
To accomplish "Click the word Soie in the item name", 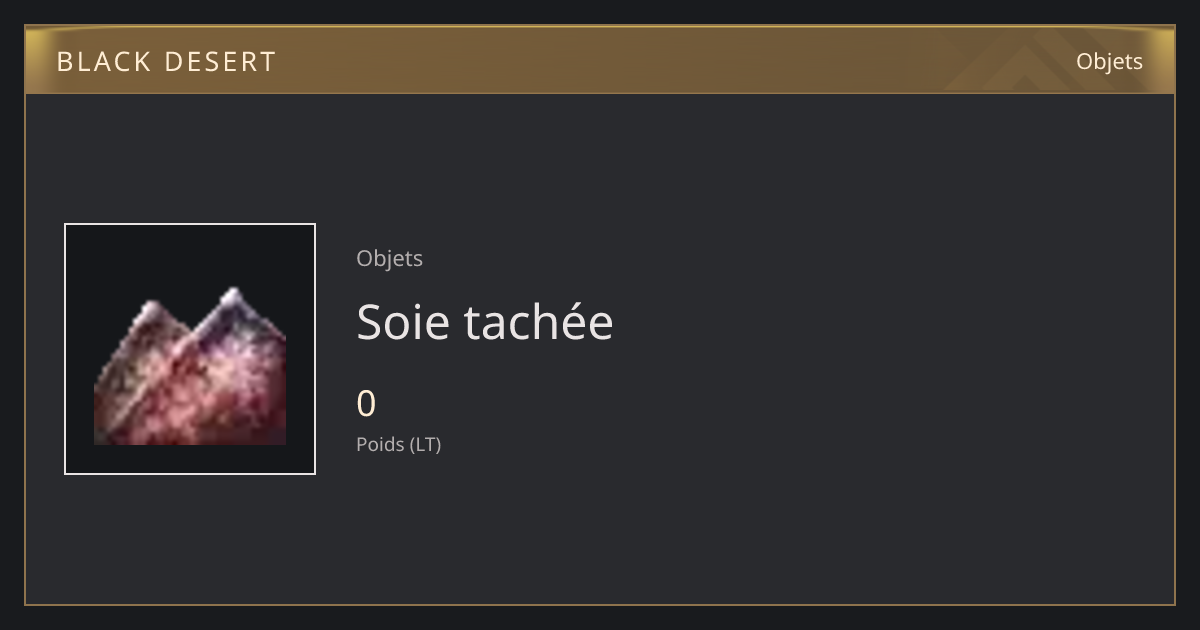I will (x=400, y=322).
